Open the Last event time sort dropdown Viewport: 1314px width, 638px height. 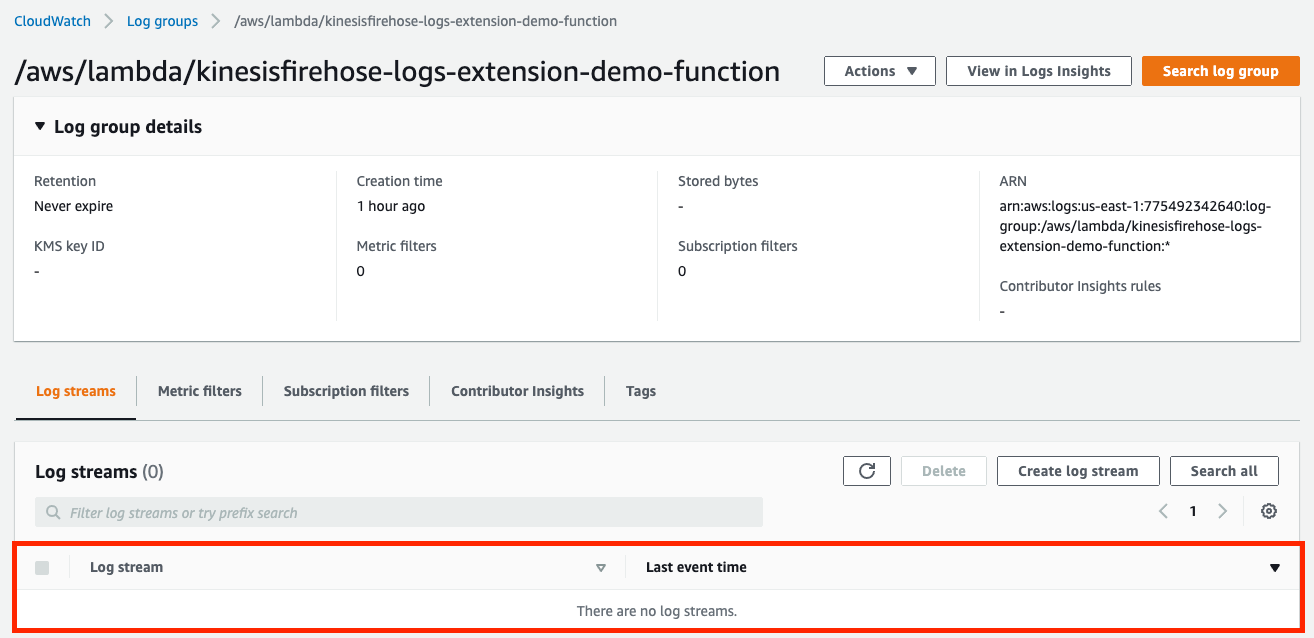tap(1274, 567)
